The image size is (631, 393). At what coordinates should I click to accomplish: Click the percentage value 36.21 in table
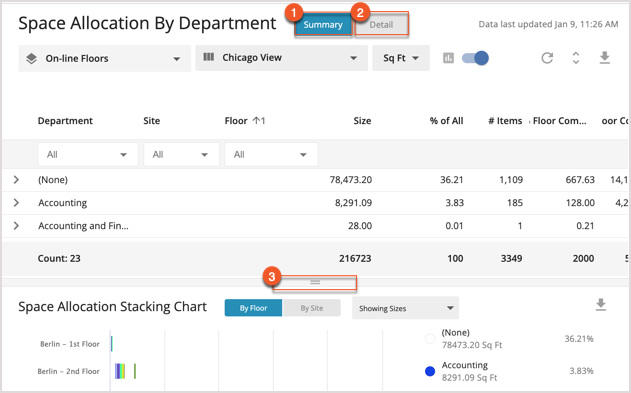click(x=452, y=180)
